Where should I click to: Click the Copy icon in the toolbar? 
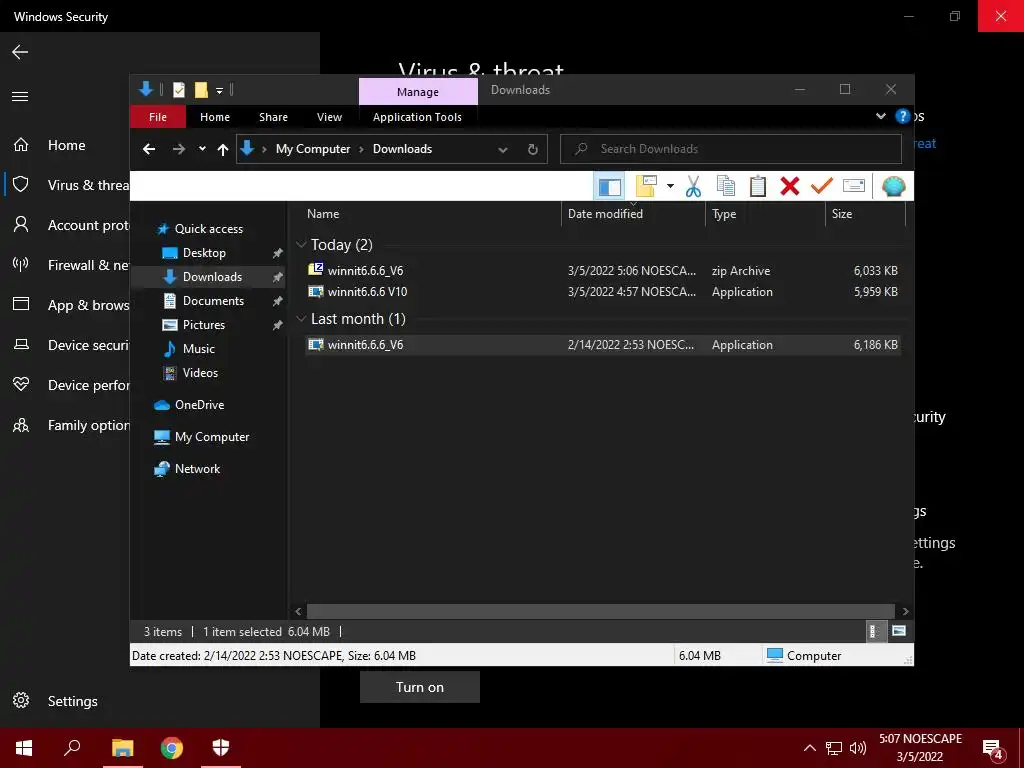726,186
